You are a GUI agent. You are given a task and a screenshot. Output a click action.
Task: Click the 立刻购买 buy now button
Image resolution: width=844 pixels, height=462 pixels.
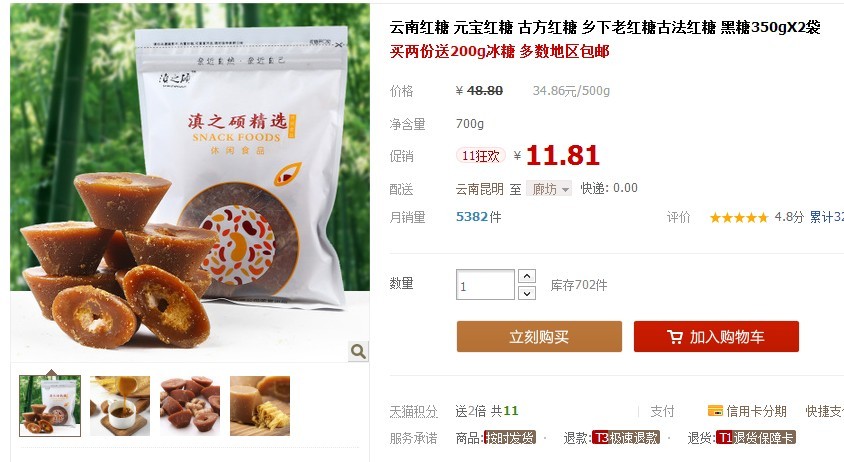click(539, 337)
